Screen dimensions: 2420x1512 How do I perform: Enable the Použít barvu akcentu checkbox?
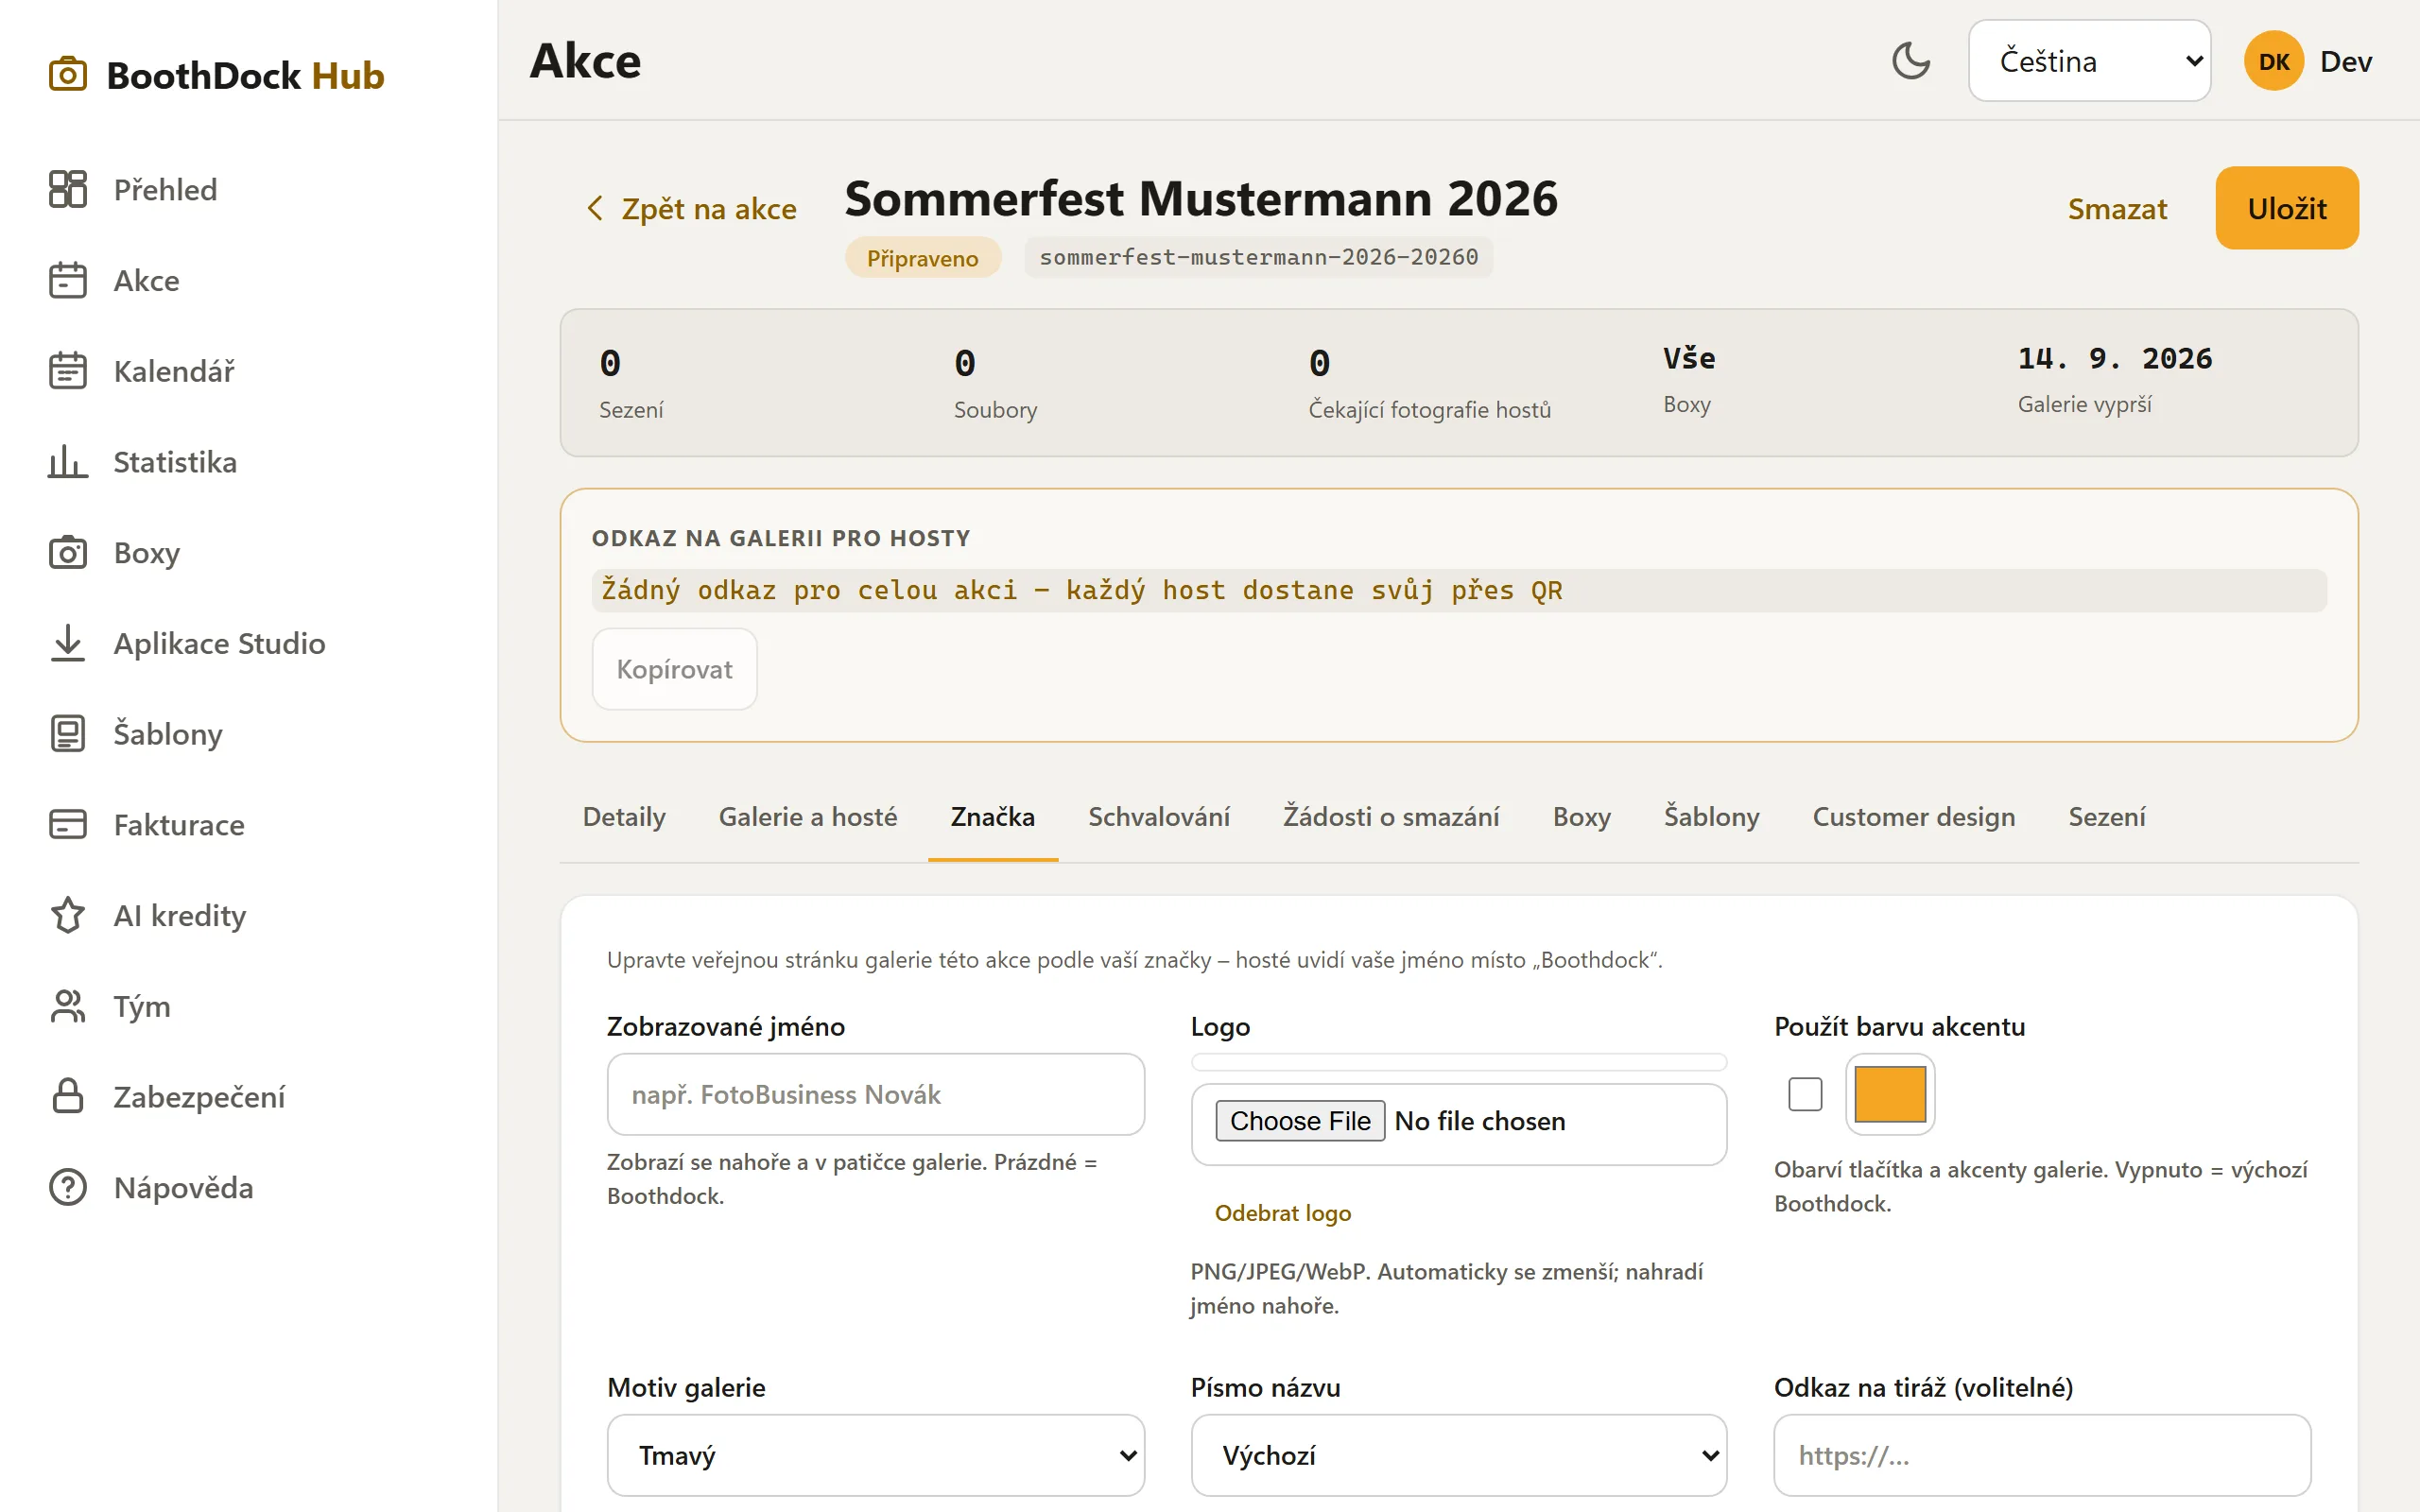tap(1805, 1094)
